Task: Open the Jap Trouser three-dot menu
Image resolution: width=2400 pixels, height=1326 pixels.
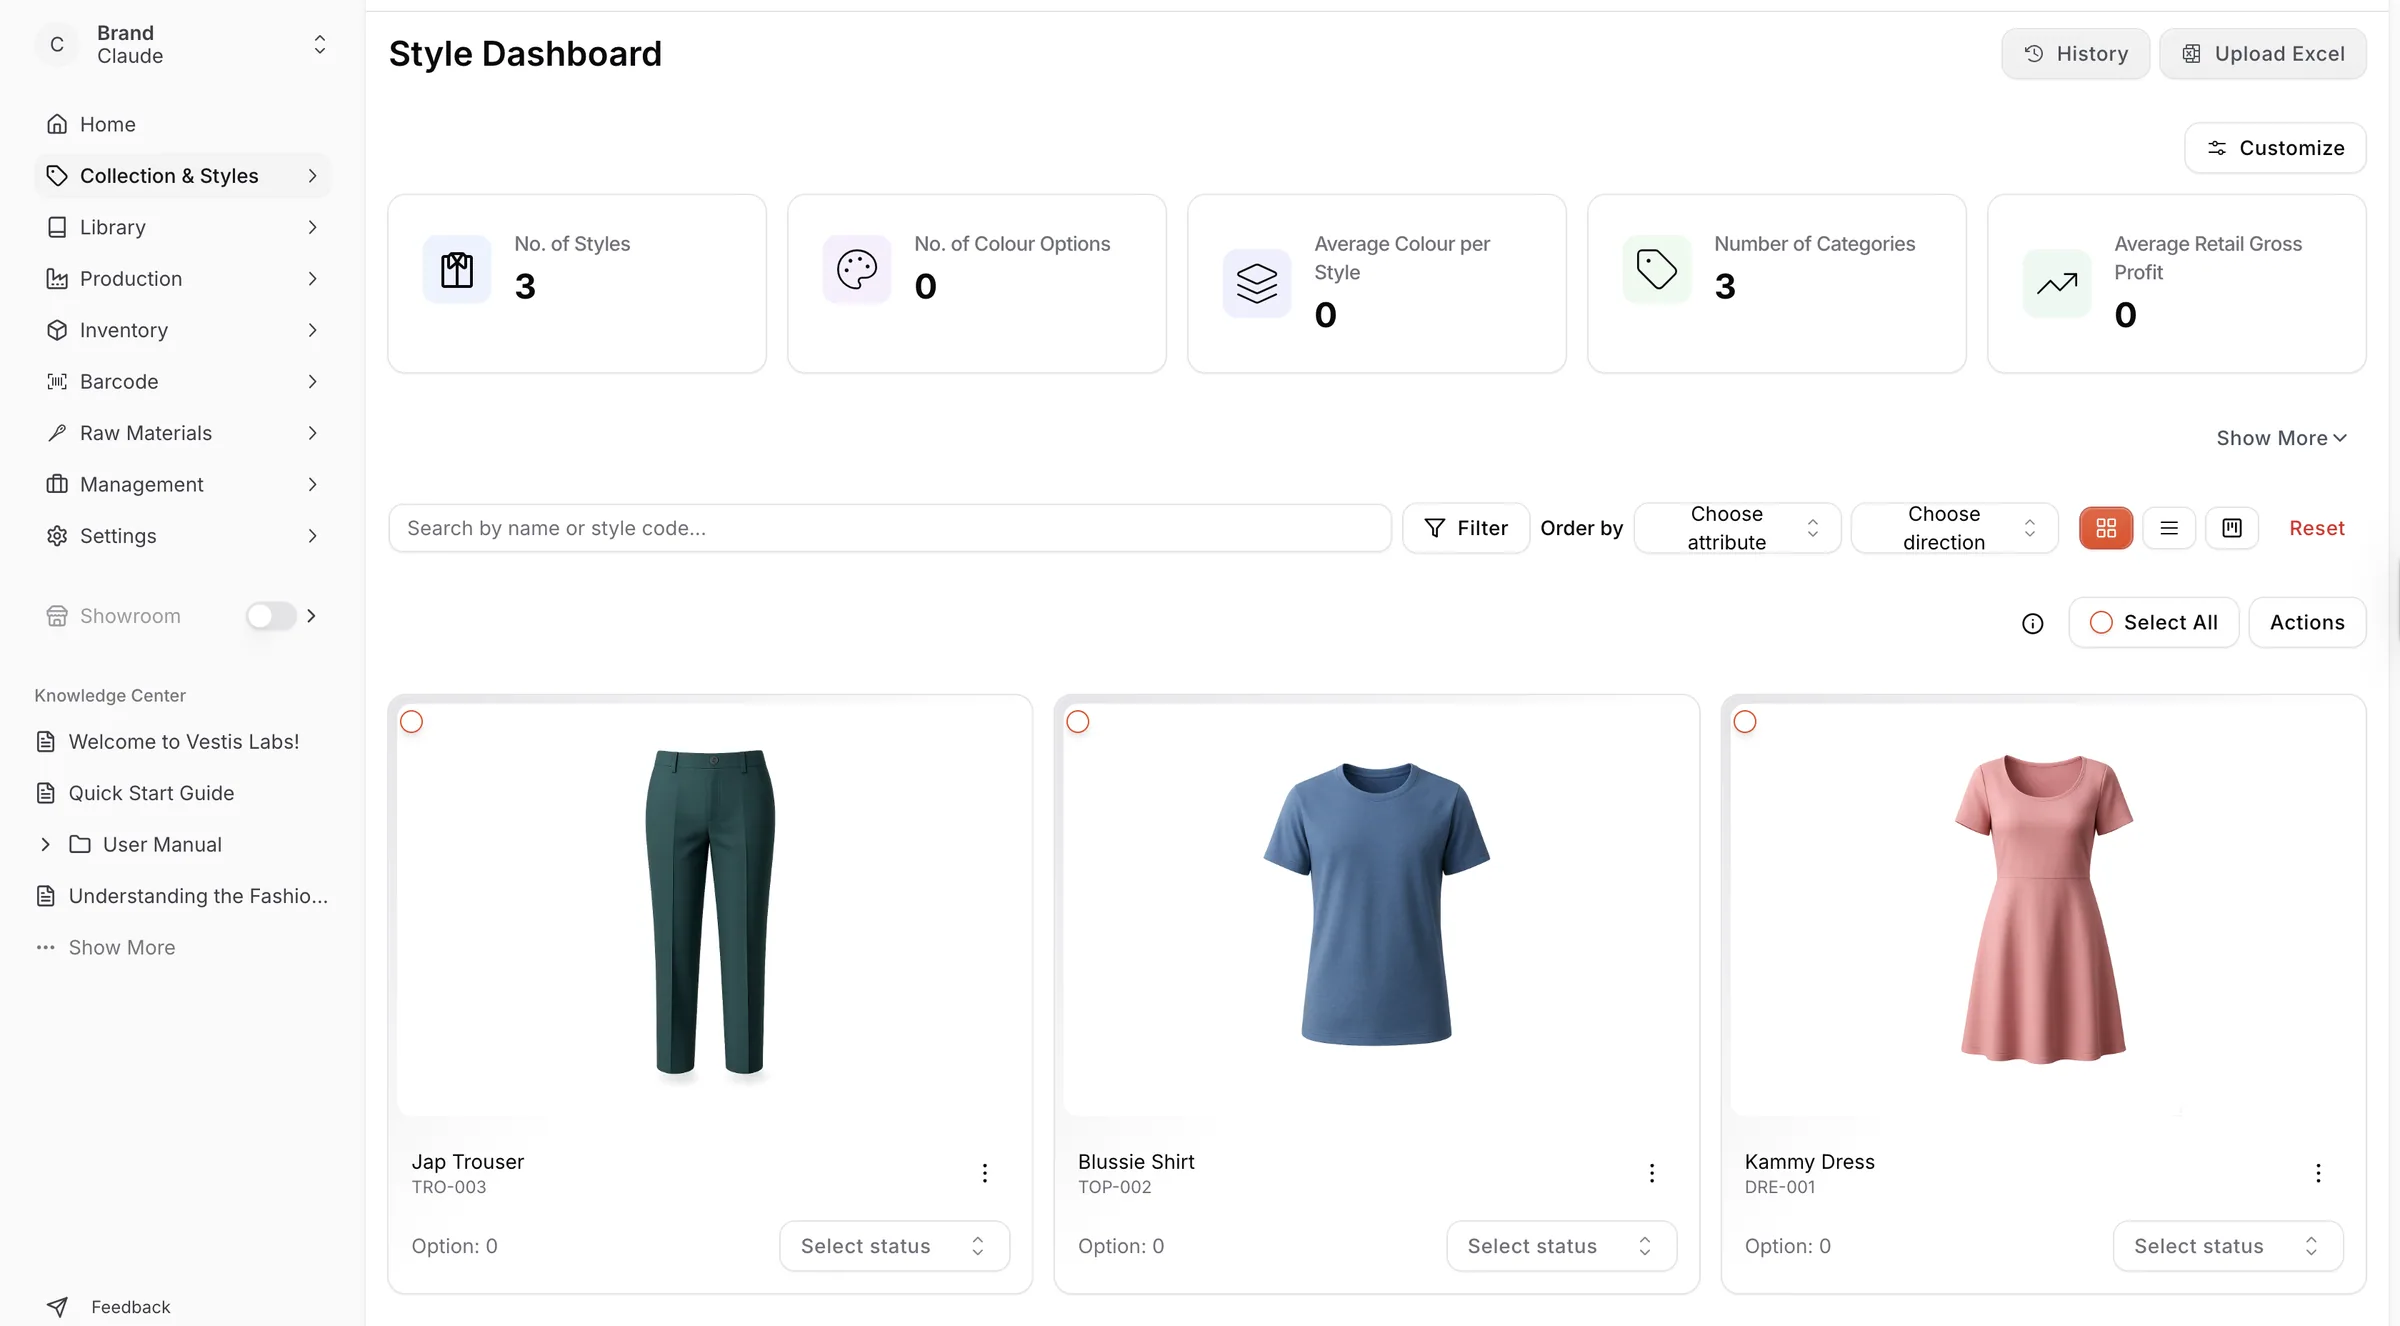Action: (985, 1173)
